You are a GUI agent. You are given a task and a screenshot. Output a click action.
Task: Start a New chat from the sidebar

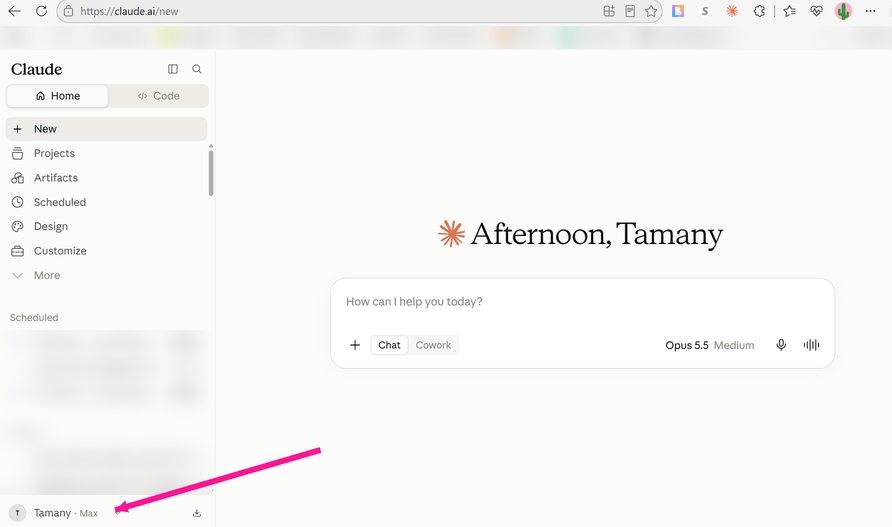click(x=106, y=129)
